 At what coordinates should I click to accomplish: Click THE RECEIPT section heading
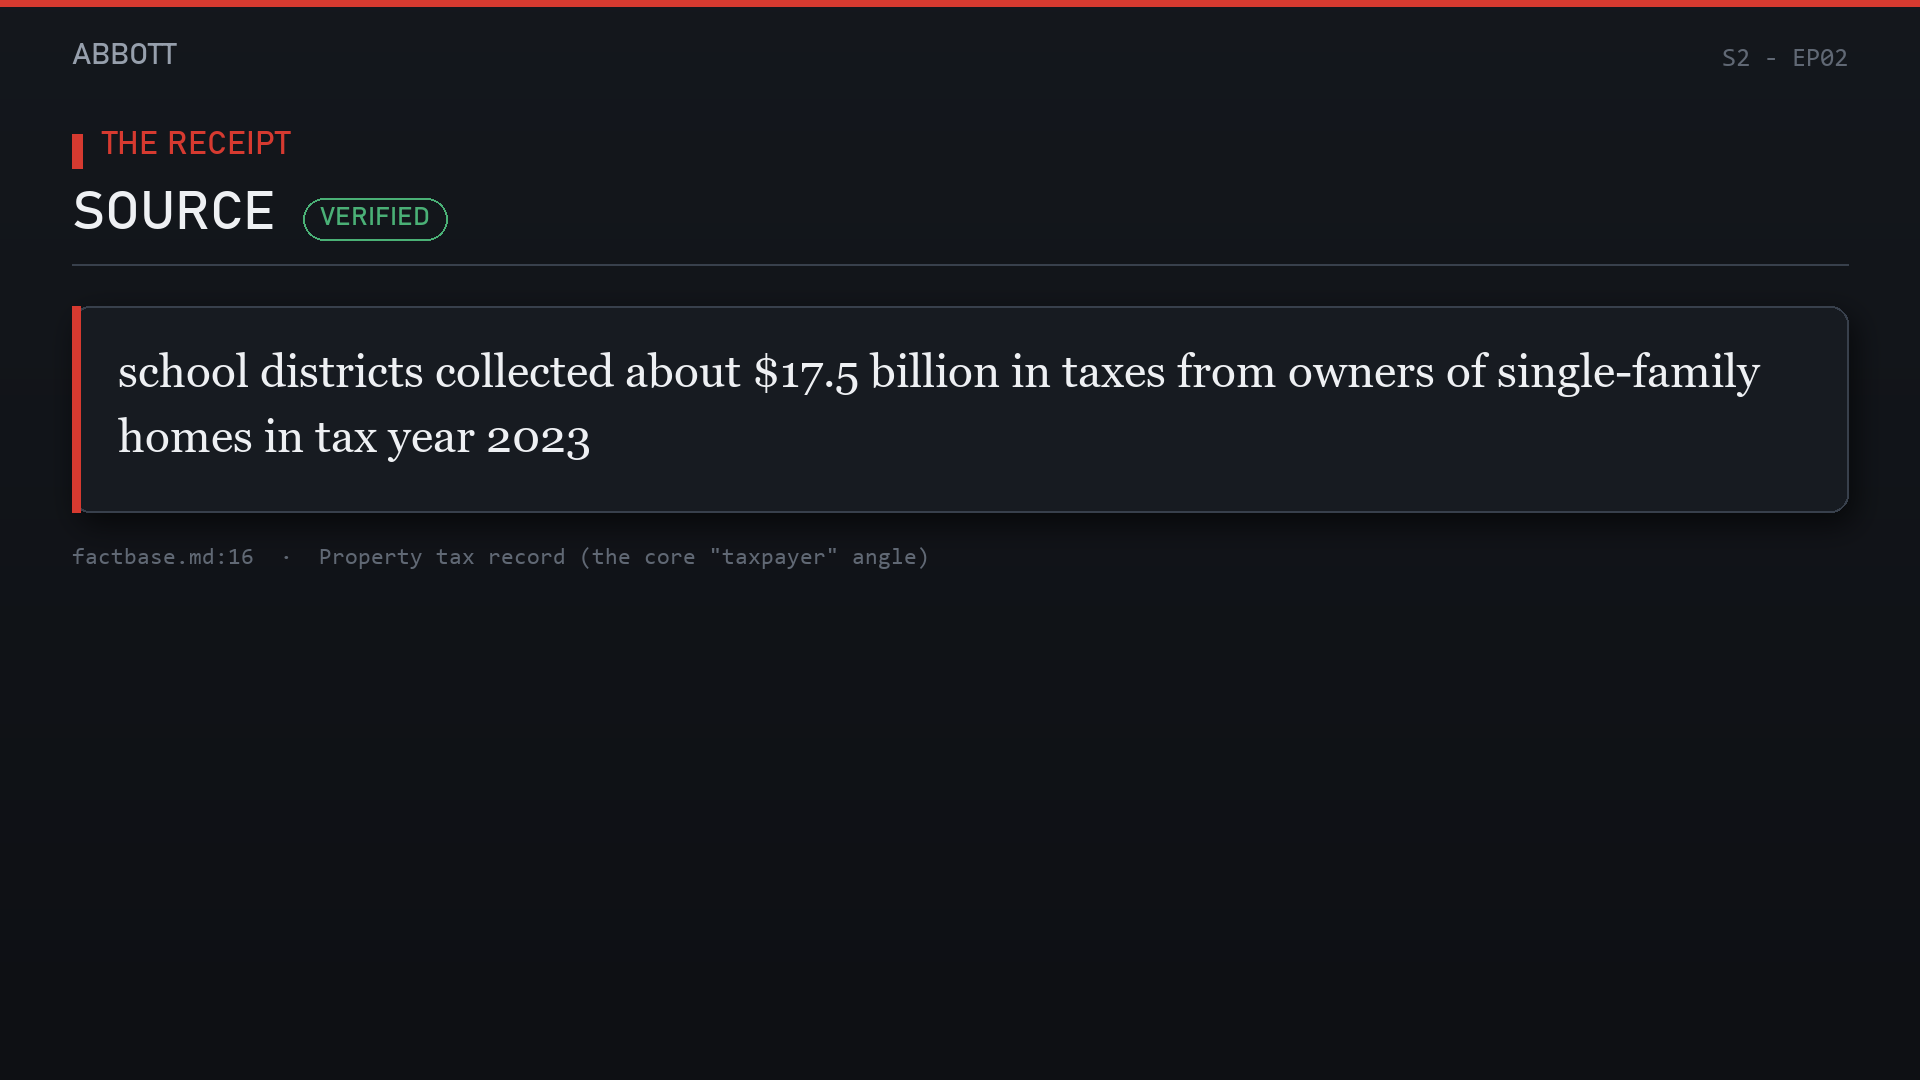point(196,143)
